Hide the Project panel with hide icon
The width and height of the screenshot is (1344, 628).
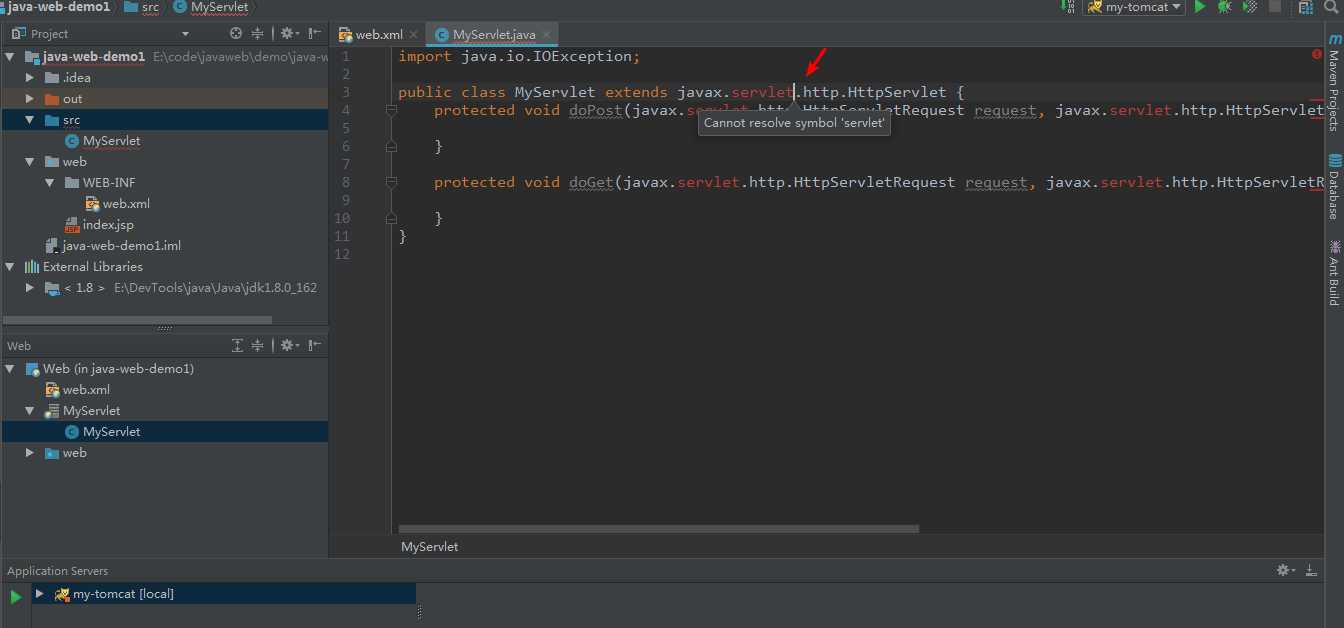315,33
